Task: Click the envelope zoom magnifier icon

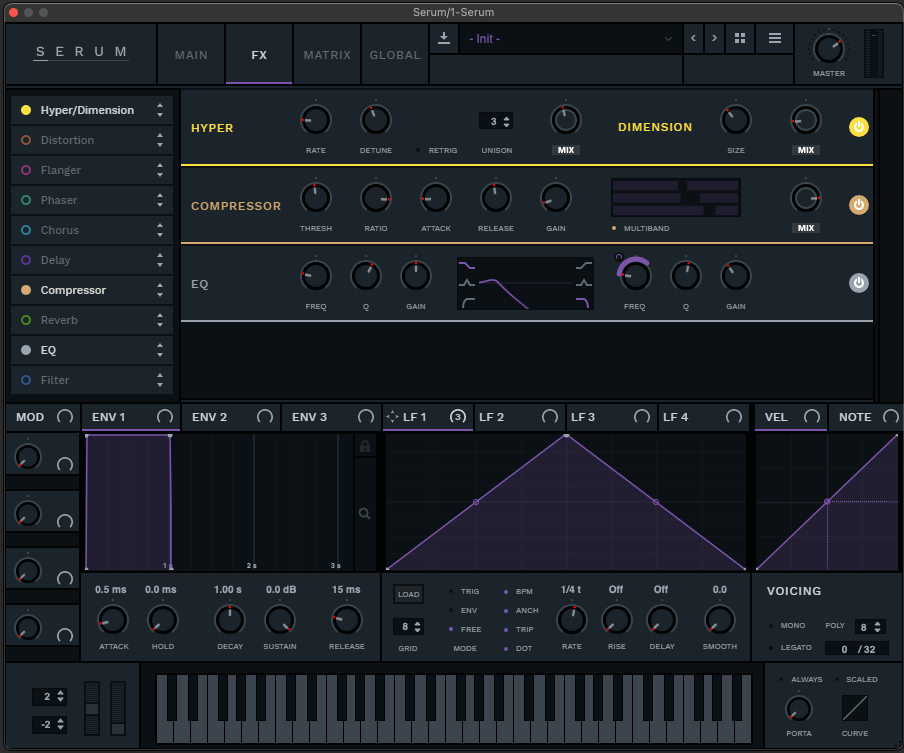Action: tap(364, 513)
